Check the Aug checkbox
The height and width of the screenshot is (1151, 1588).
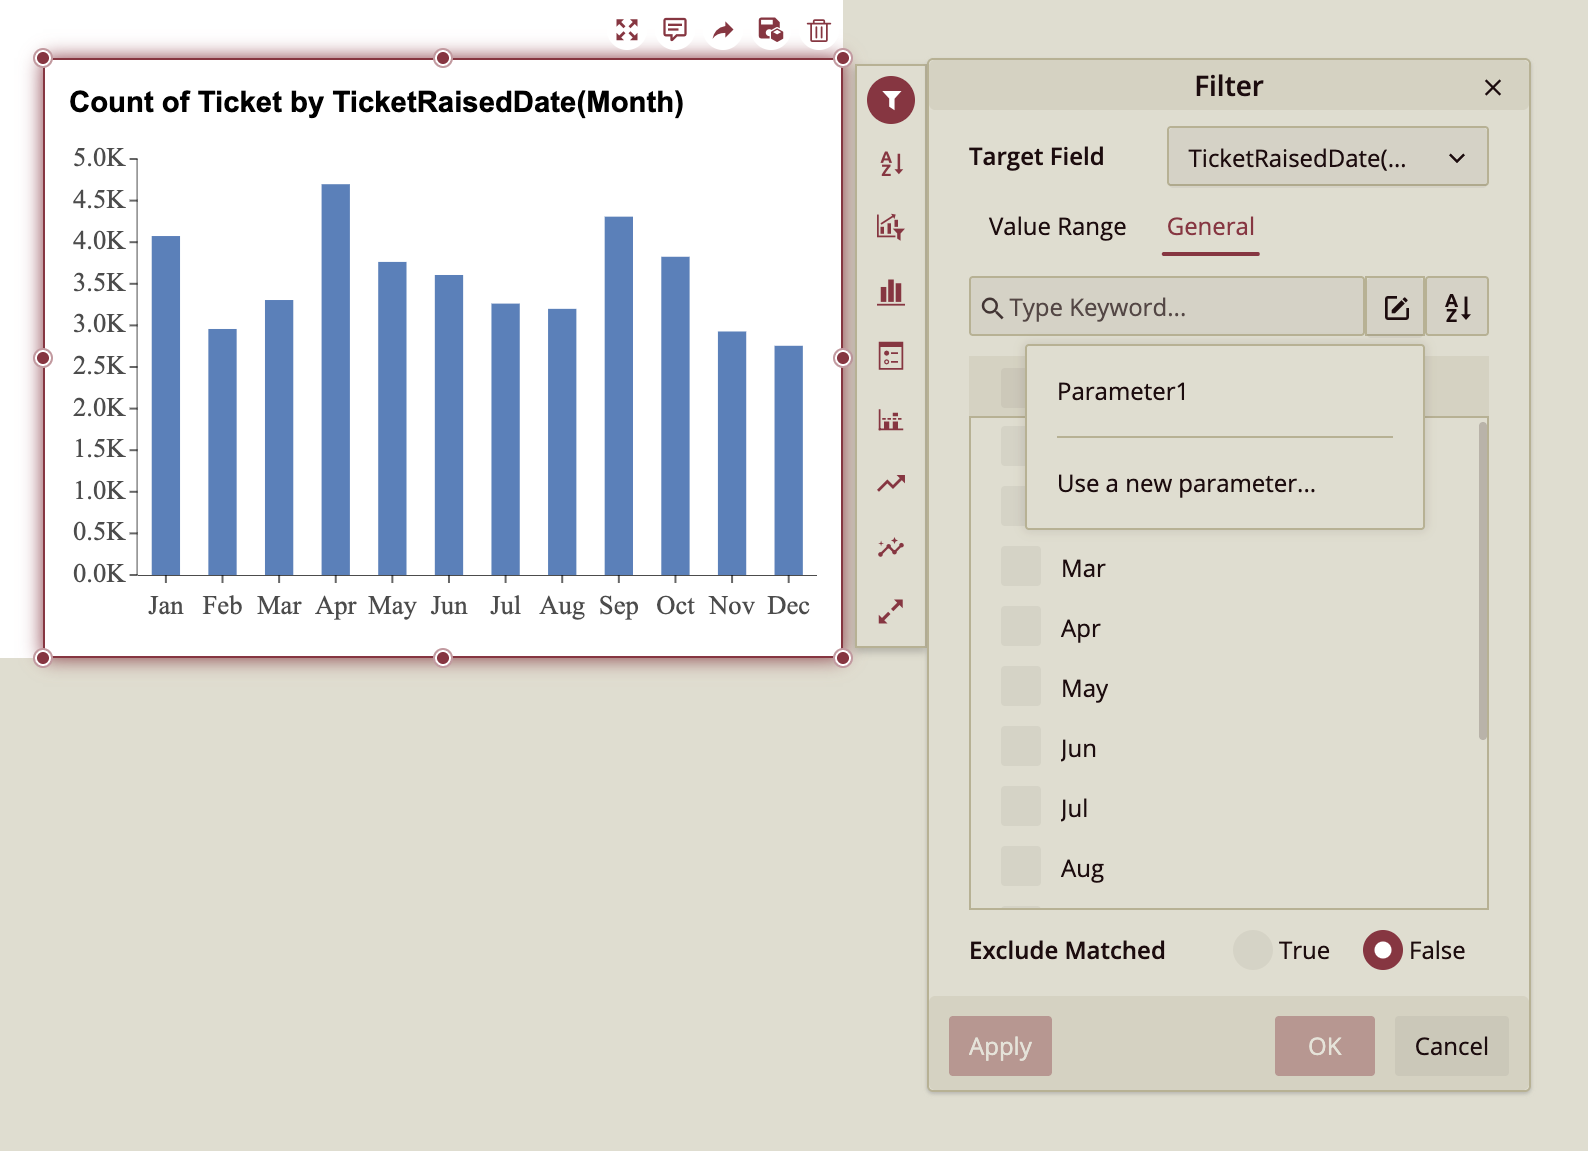pyautogui.click(x=1021, y=867)
